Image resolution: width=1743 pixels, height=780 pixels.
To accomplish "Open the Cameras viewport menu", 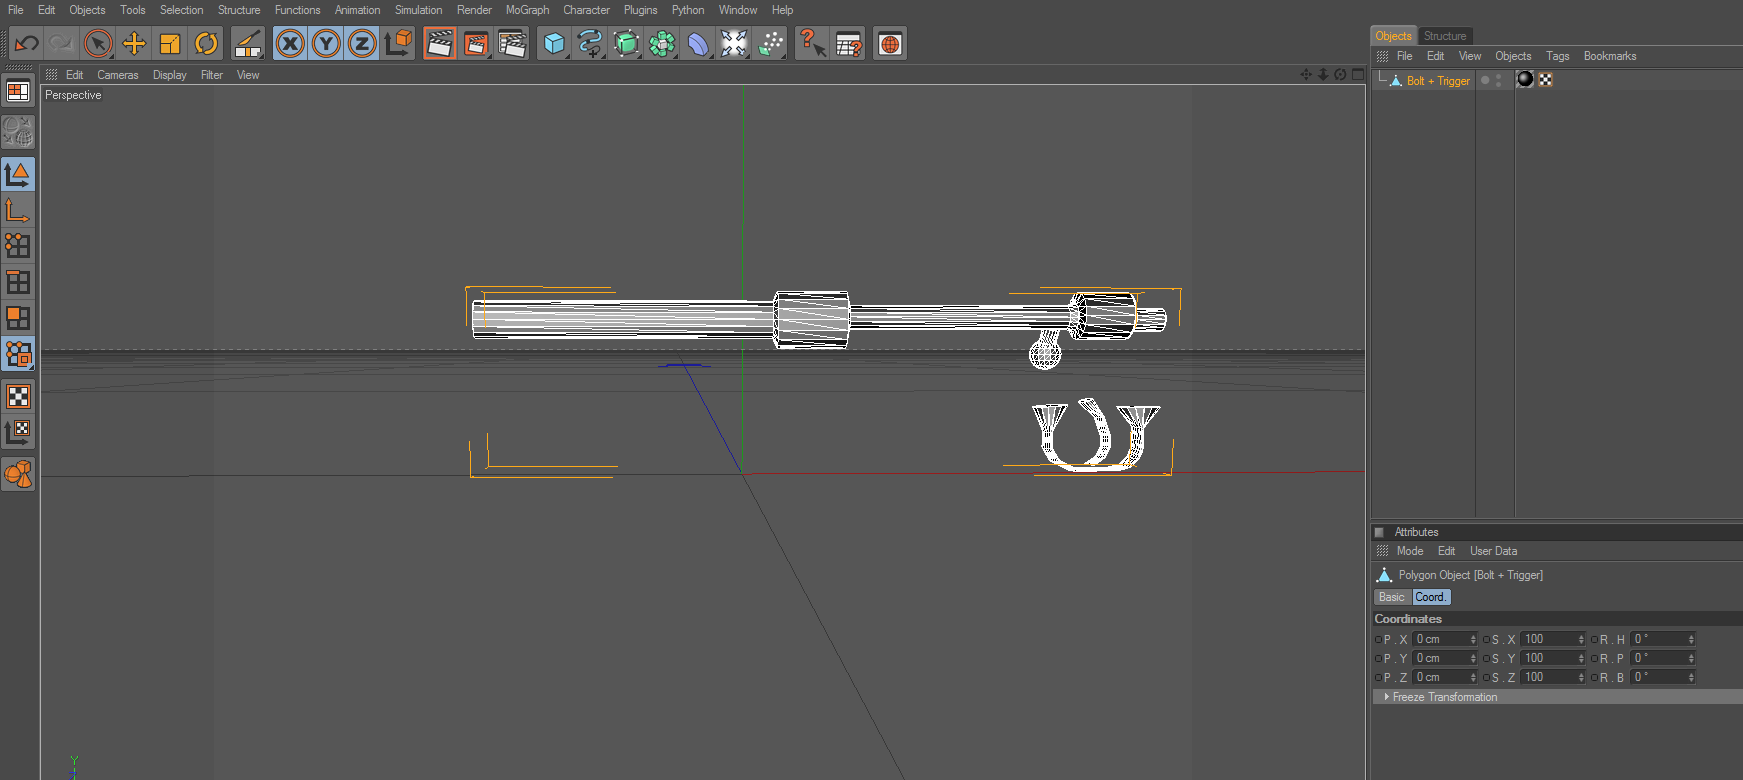I will pos(117,75).
